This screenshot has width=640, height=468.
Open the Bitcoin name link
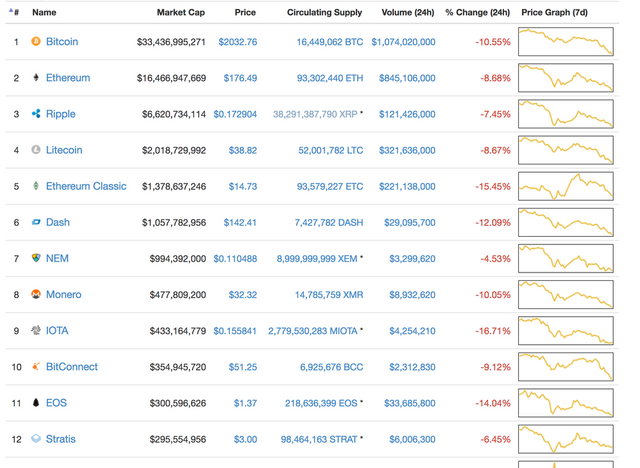click(62, 42)
